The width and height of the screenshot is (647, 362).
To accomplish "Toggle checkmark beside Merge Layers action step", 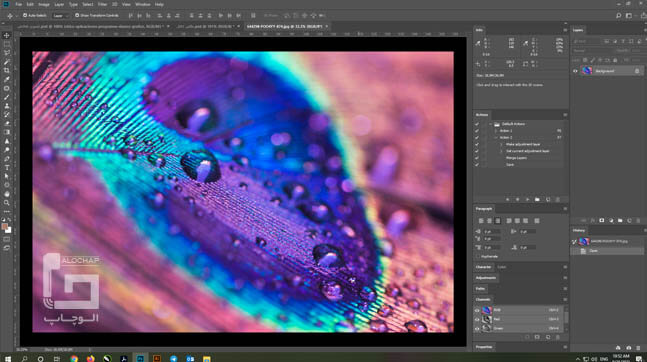I will coord(477,158).
